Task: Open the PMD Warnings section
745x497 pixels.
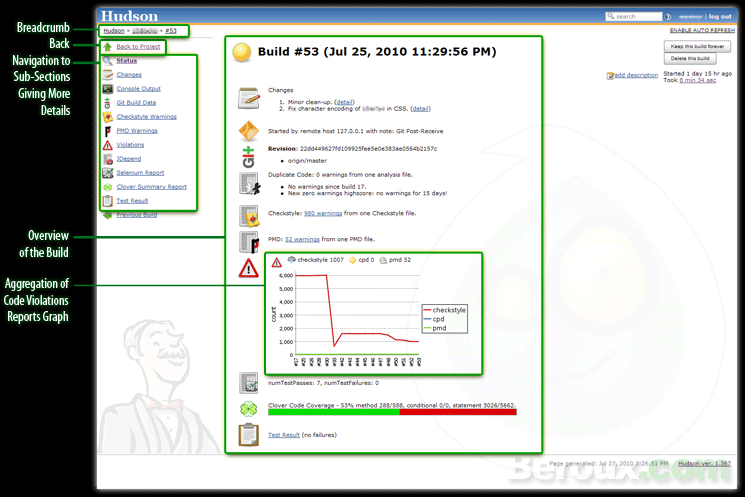Action: click(x=137, y=131)
